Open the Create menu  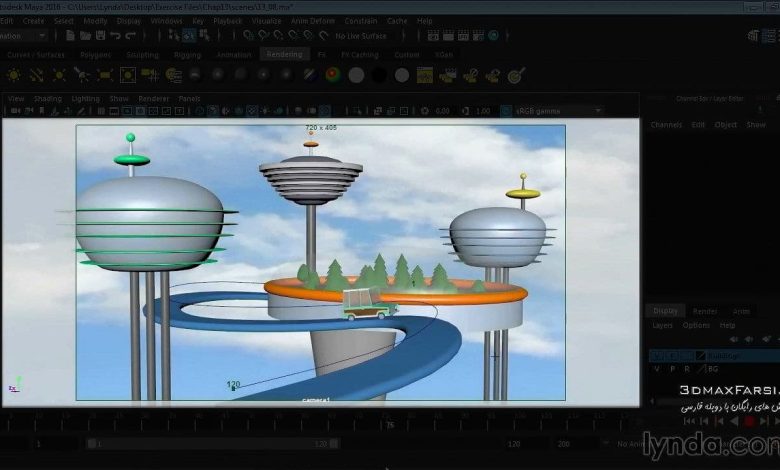point(33,21)
